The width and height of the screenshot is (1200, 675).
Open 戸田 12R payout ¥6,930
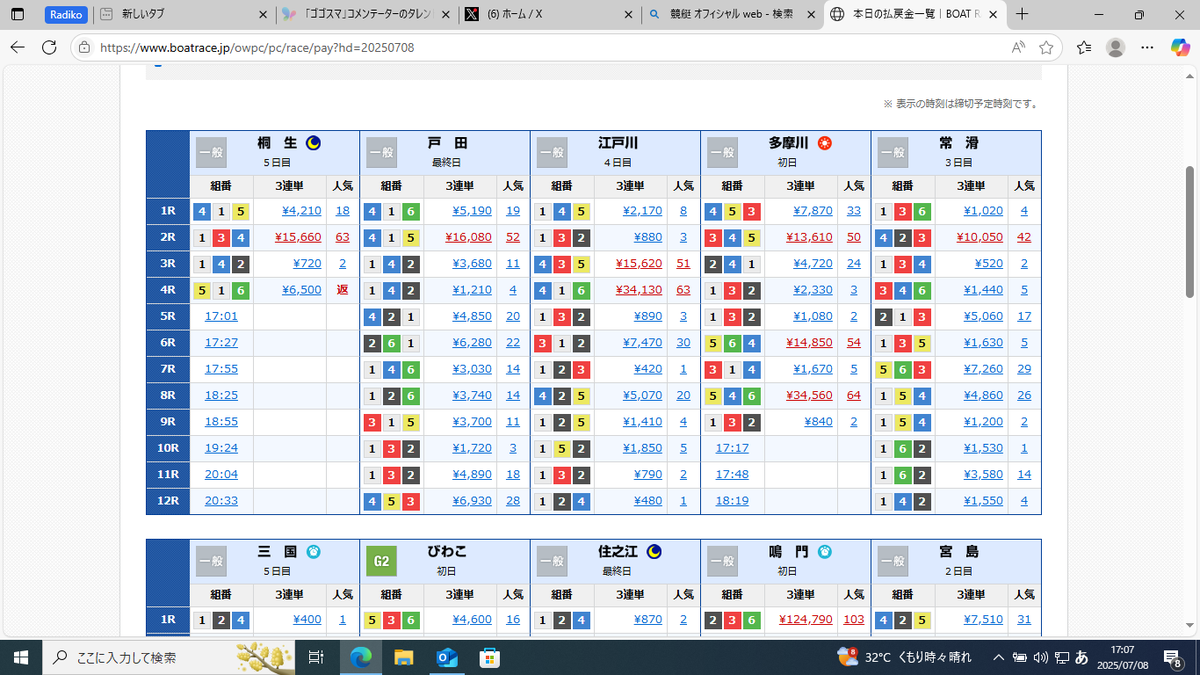click(472, 500)
